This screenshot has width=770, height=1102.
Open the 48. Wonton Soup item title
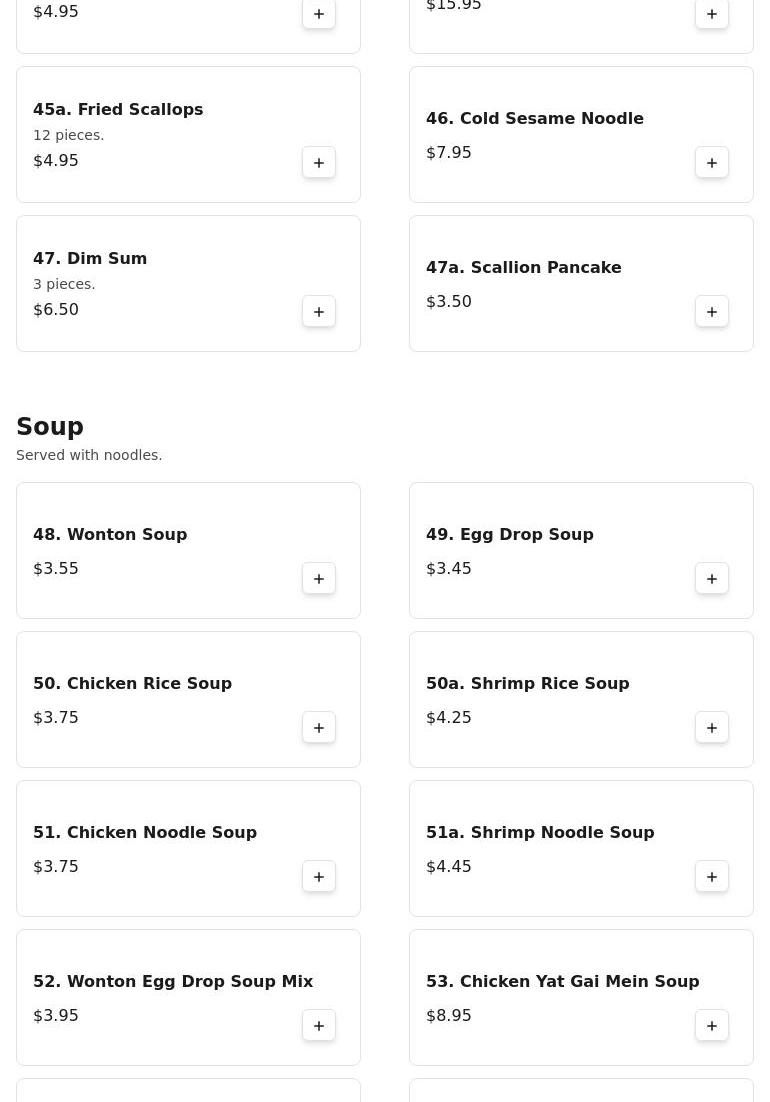click(110, 535)
